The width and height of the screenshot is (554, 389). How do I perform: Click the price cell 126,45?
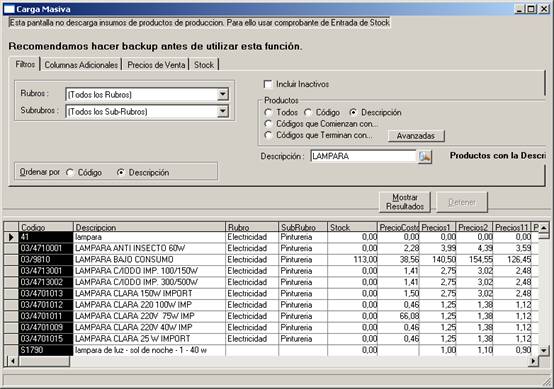[x=512, y=260]
